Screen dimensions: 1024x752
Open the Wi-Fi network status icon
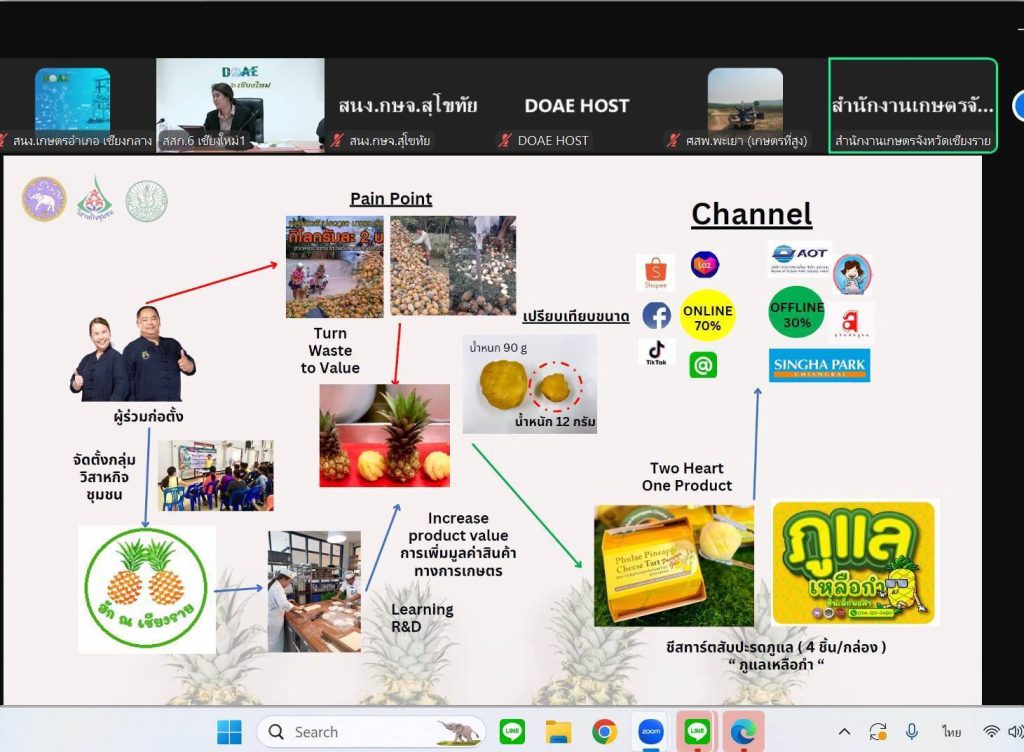point(991,732)
